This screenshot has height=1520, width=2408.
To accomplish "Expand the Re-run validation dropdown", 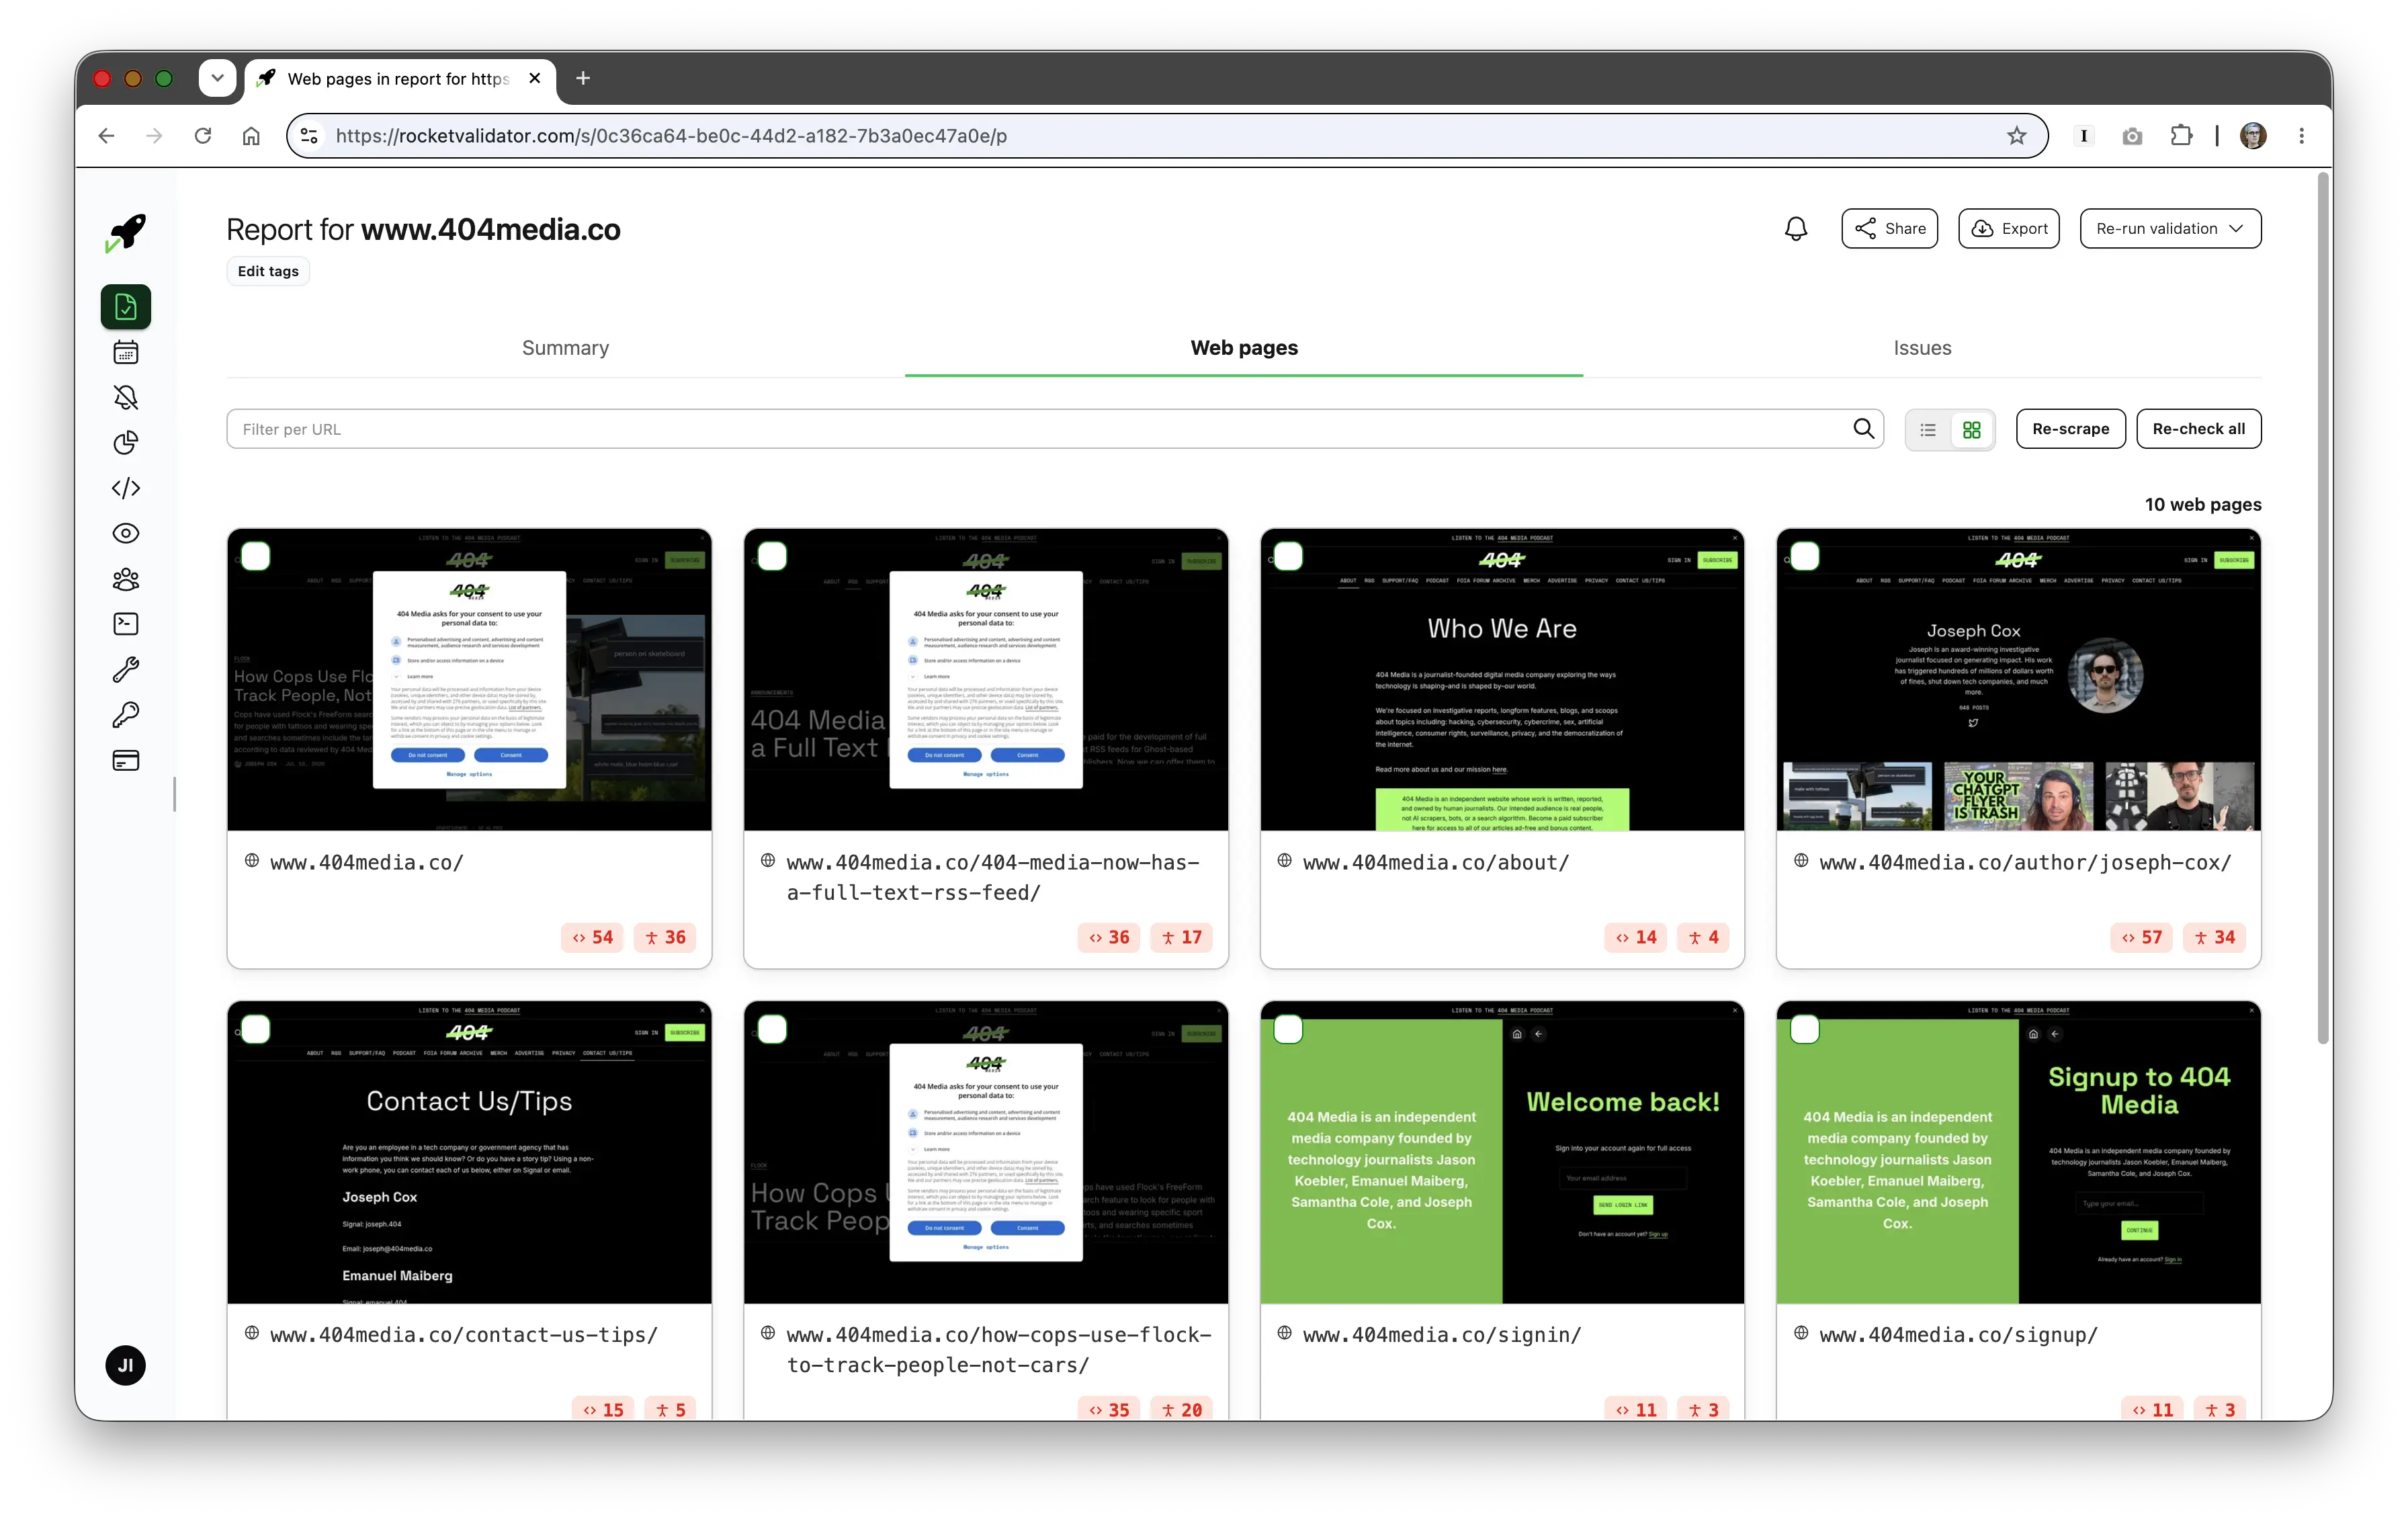I will click(x=2170, y=229).
